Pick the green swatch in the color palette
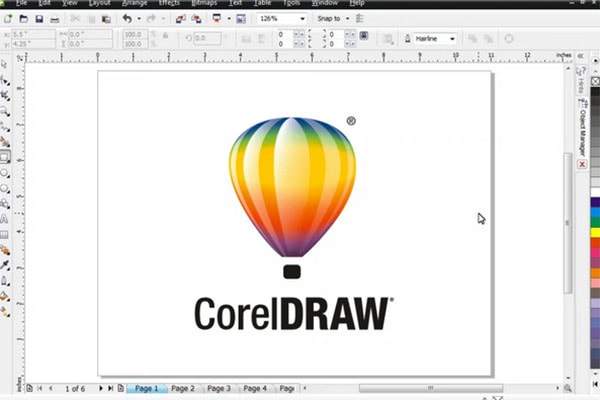Image resolution: width=600 pixels, height=400 pixels. point(595,222)
